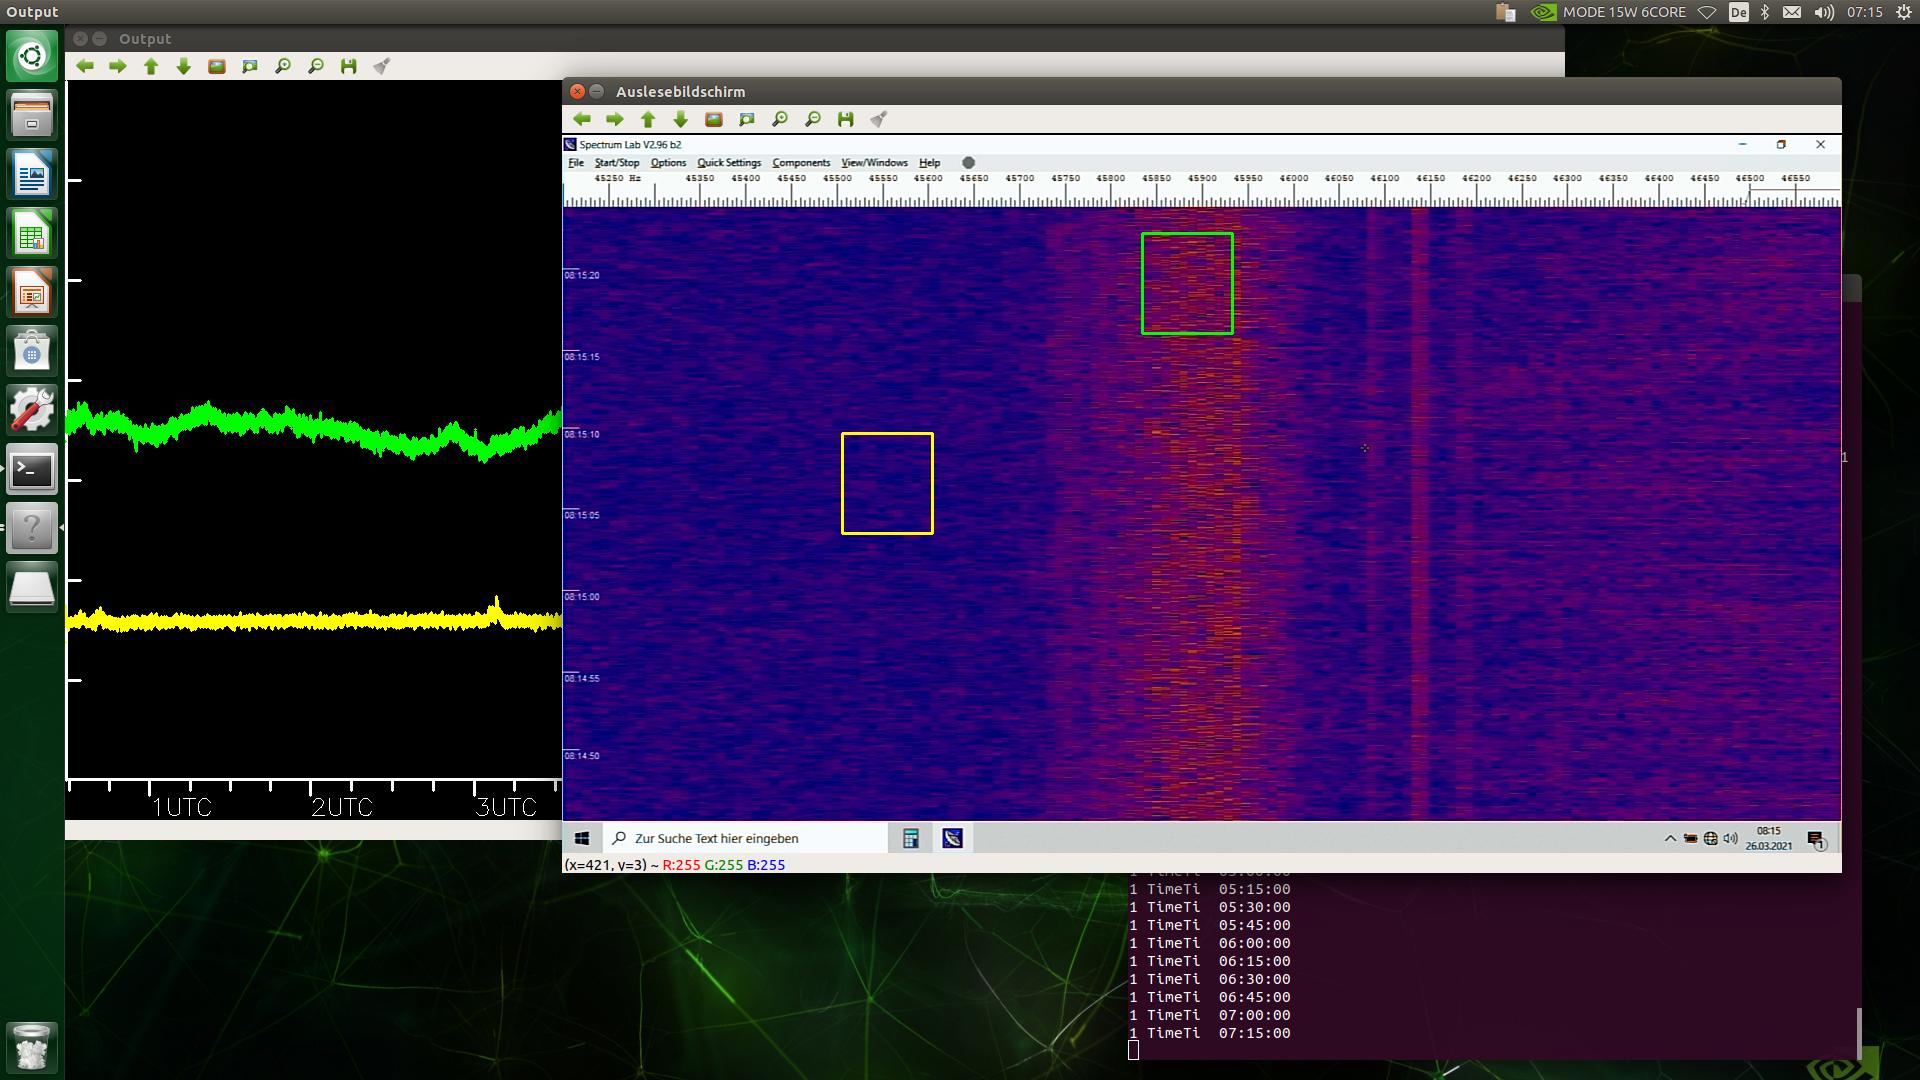Click the '06:00:00' entry in the terminal

(x=1254, y=943)
